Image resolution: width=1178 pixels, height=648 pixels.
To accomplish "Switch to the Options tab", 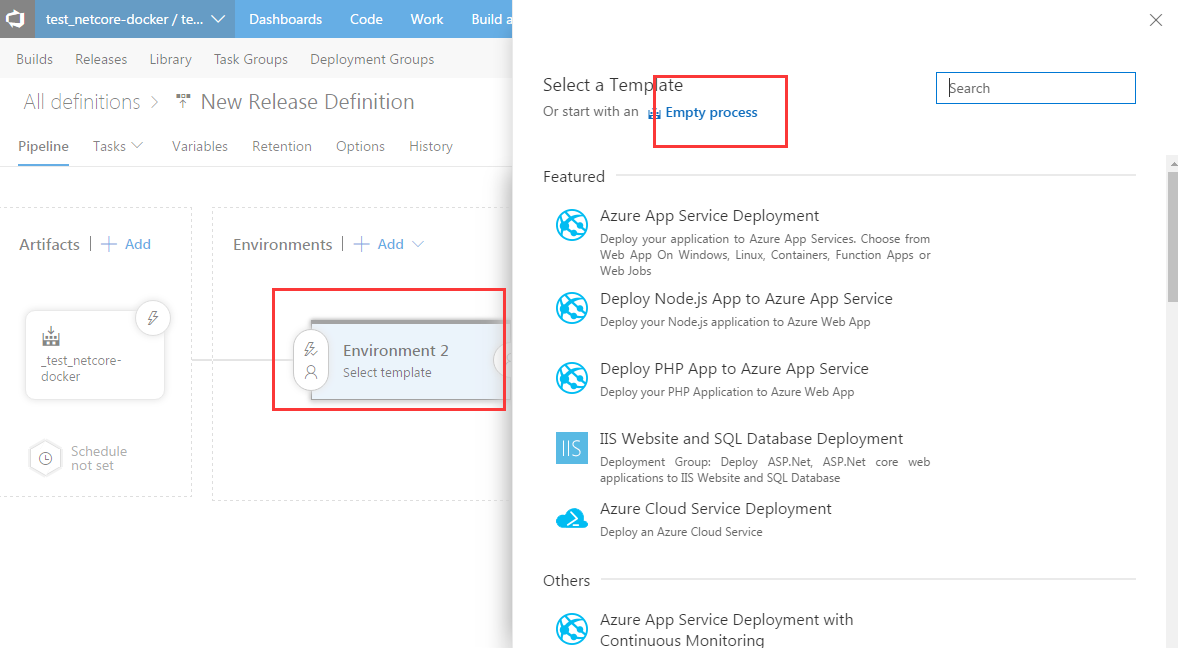I will pyautogui.click(x=360, y=146).
